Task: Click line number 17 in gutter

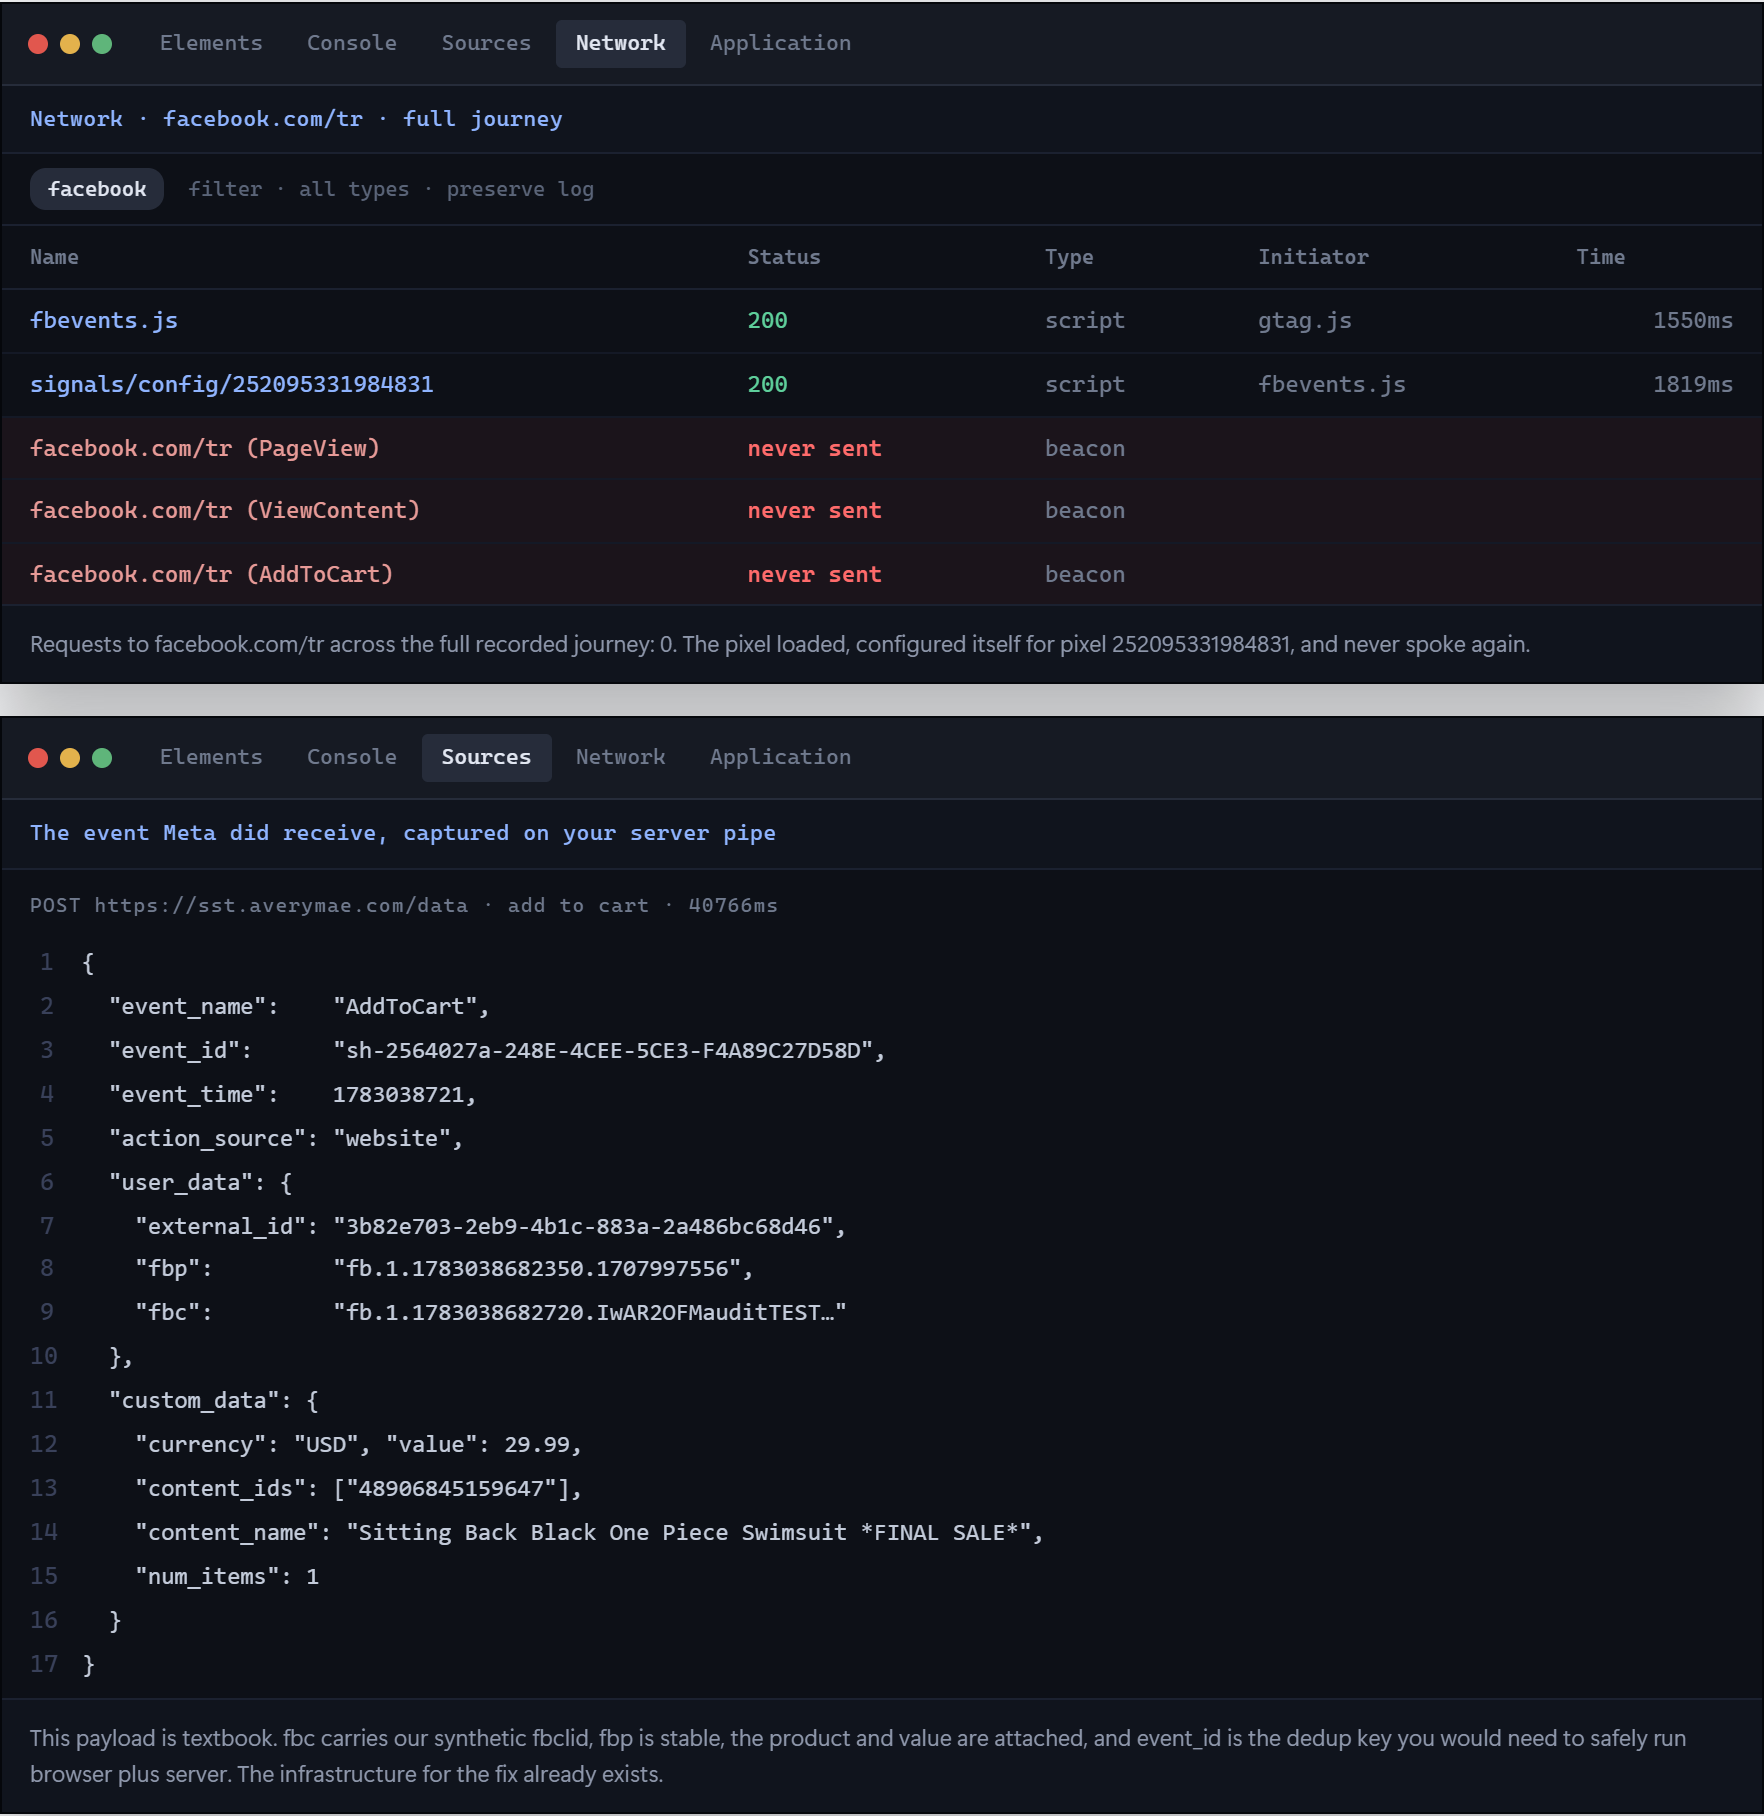Action: [44, 1664]
